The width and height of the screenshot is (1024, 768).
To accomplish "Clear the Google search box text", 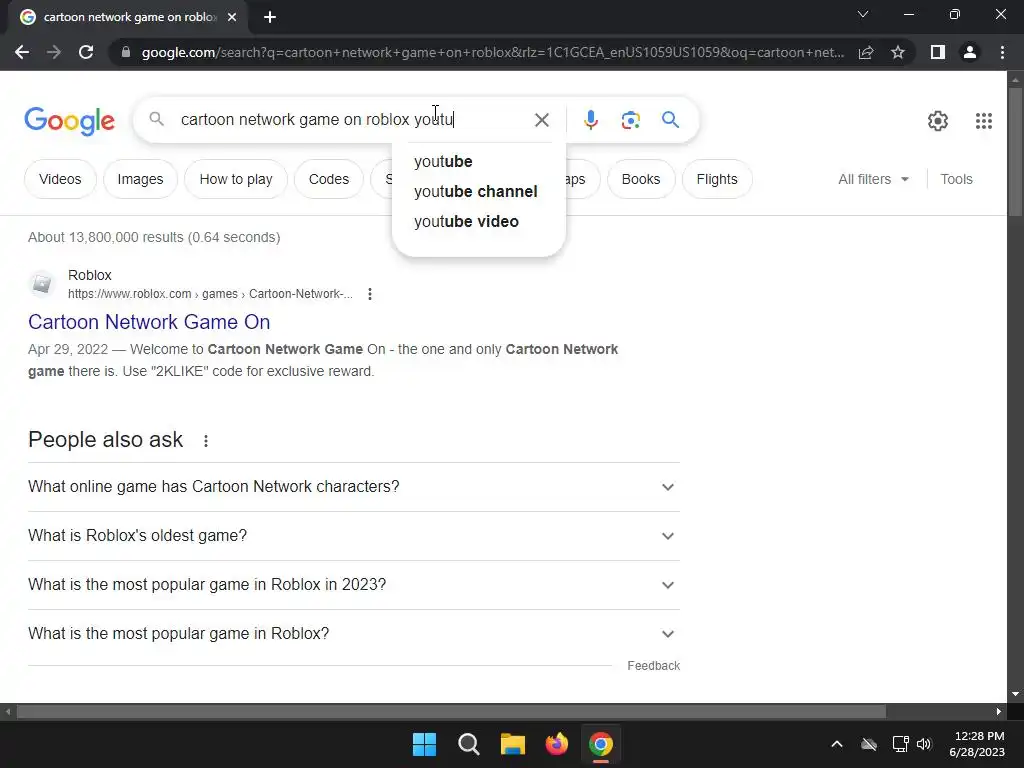I will point(541,120).
